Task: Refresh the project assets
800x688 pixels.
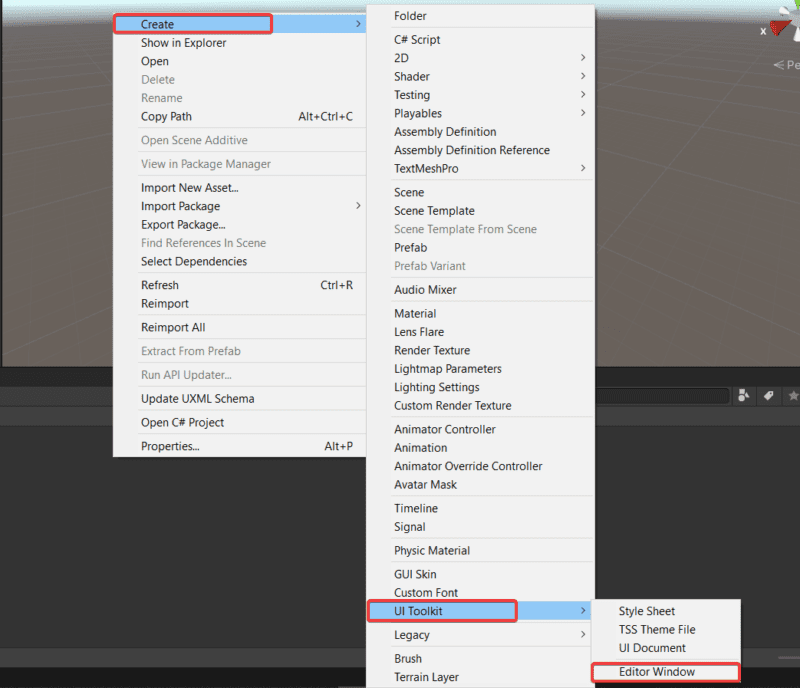Action: 159,284
